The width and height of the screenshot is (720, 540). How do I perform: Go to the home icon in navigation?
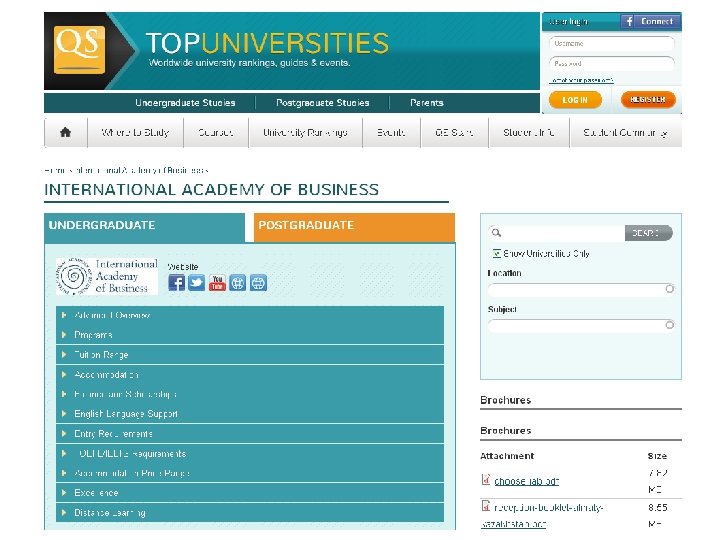pyautogui.click(x=66, y=132)
